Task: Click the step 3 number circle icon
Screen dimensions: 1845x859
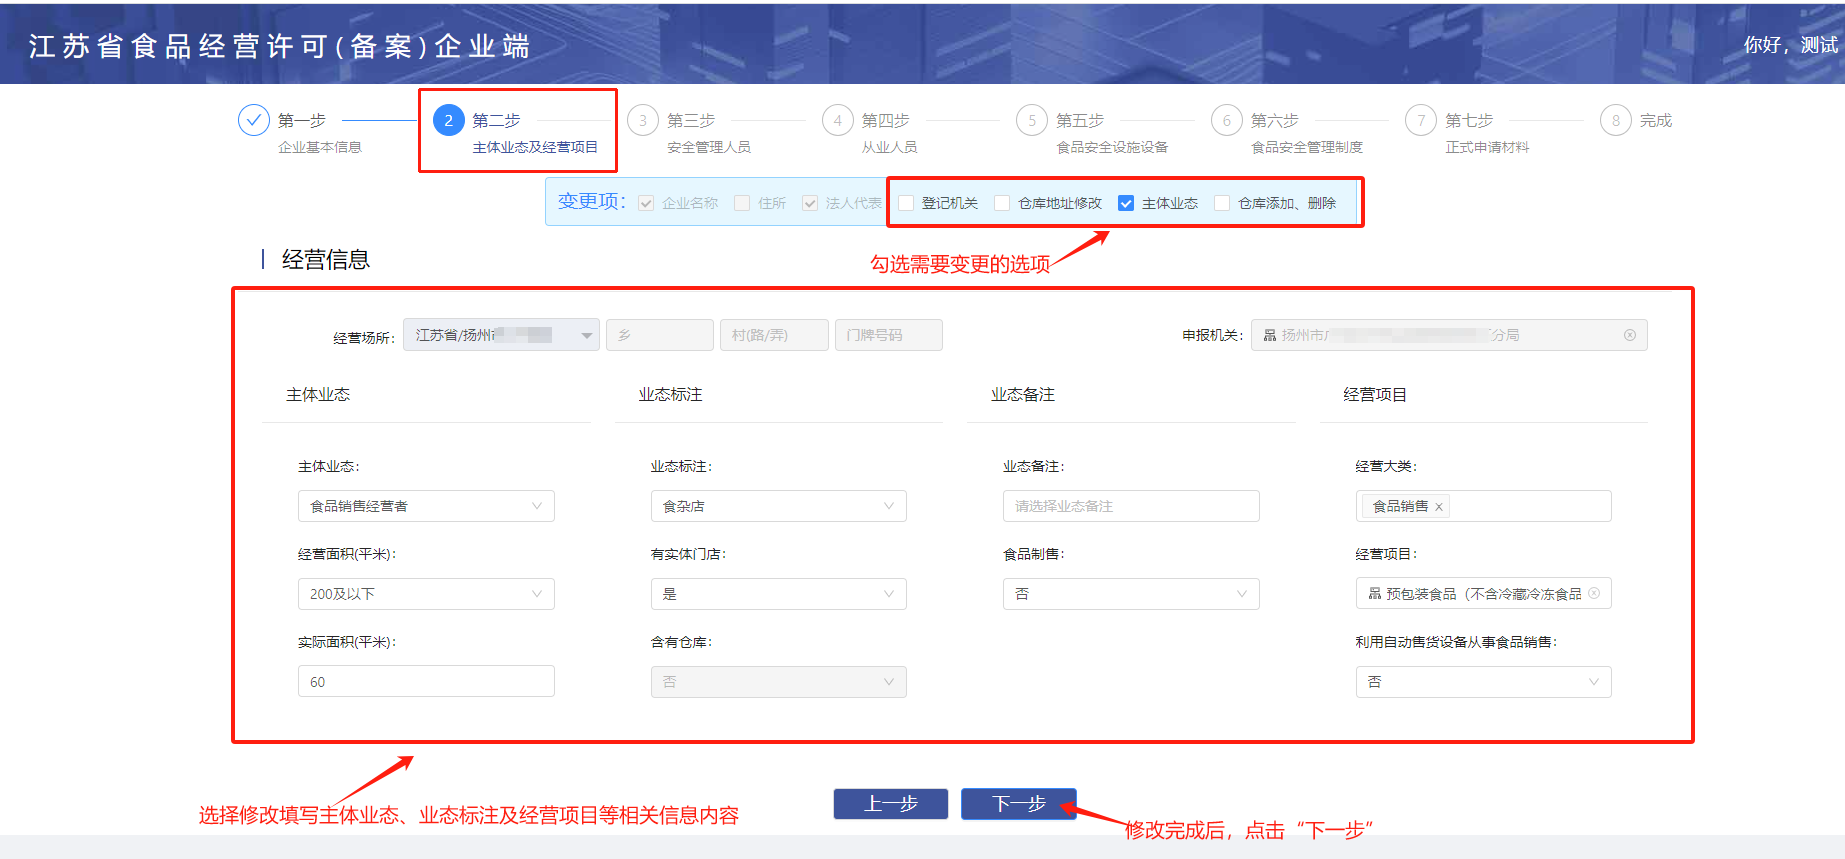Action: [x=643, y=121]
